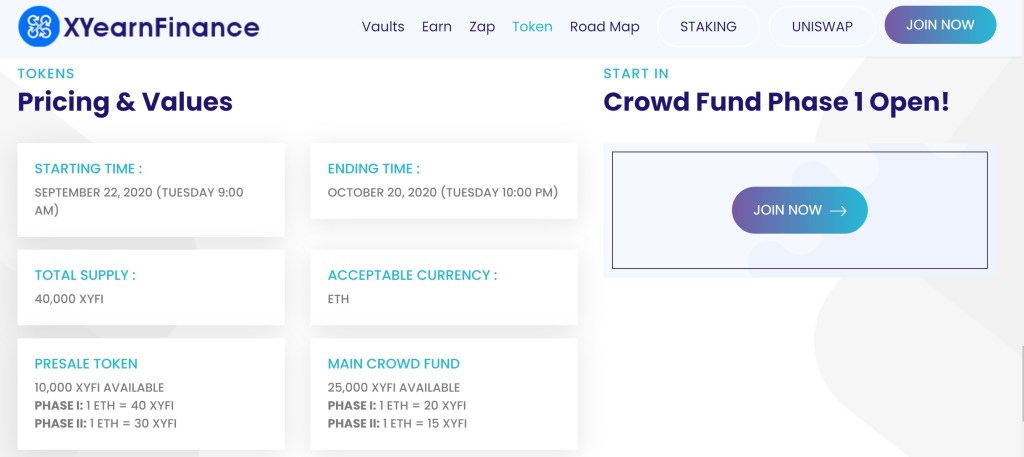Click the highlighted Token nav item
Screen dimensions: 1024x457
tap(532, 27)
